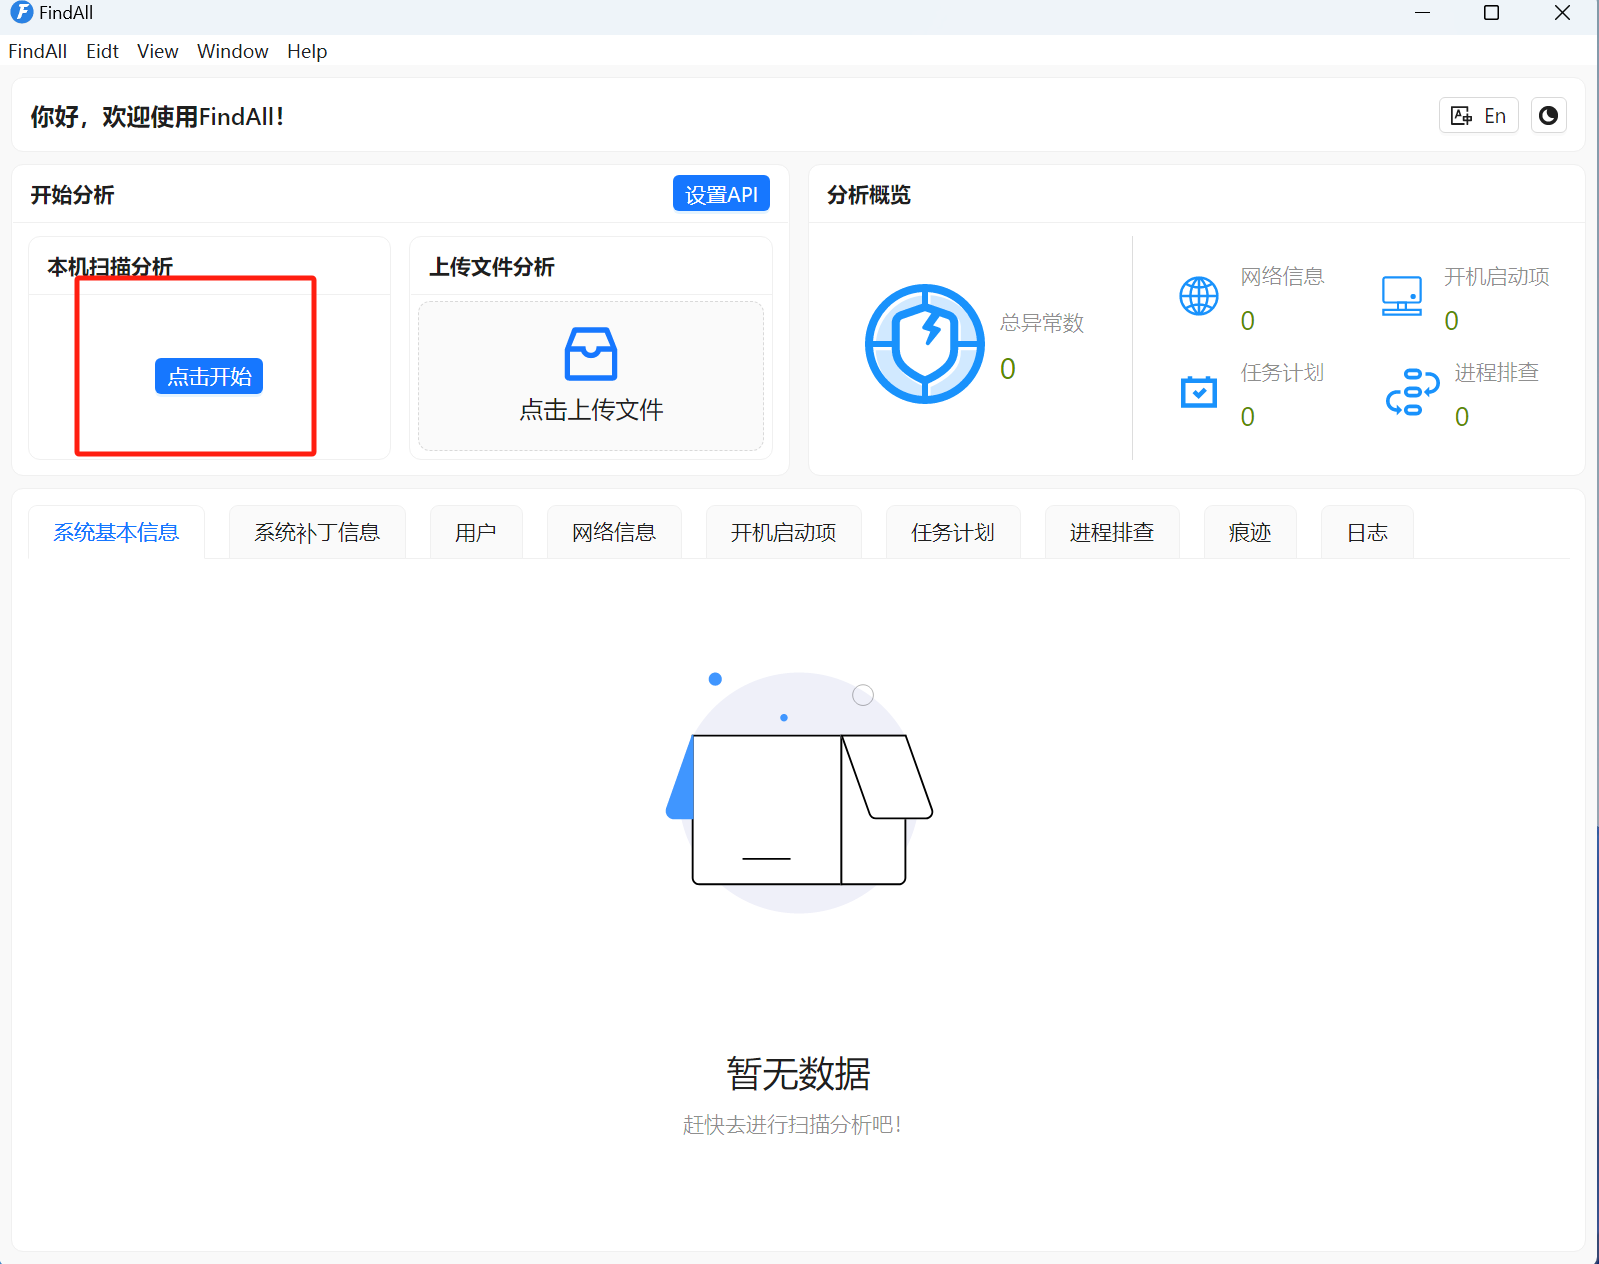Viewport: 1599px width, 1264px height.
Task: Open the Help menu
Action: point(307,51)
